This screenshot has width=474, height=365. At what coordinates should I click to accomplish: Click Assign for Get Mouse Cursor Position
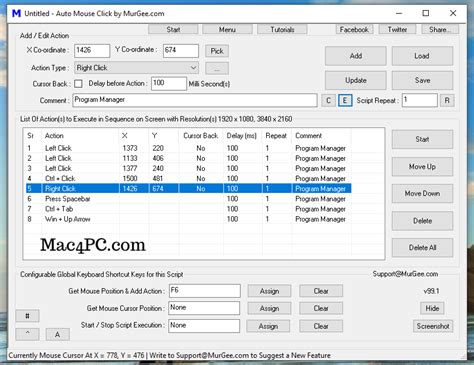269,308
